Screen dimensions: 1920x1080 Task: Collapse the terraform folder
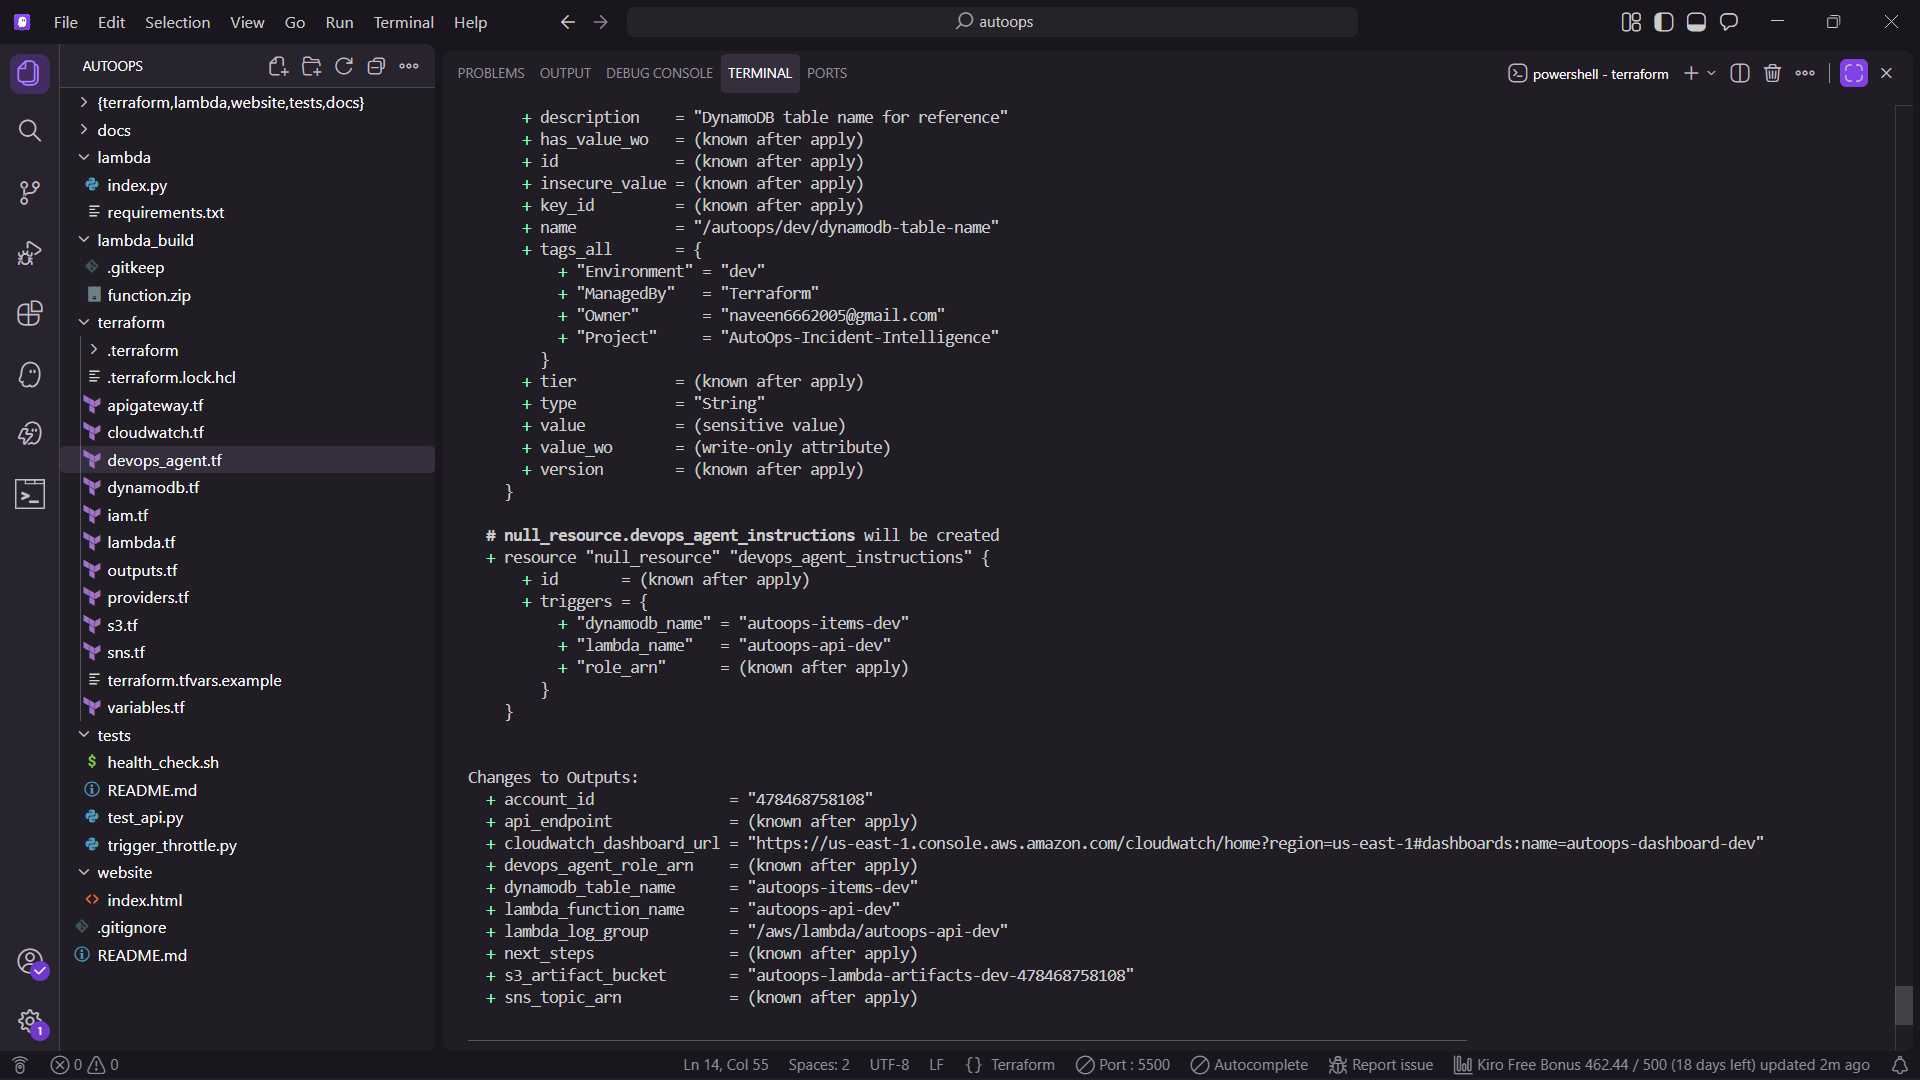pos(131,322)
